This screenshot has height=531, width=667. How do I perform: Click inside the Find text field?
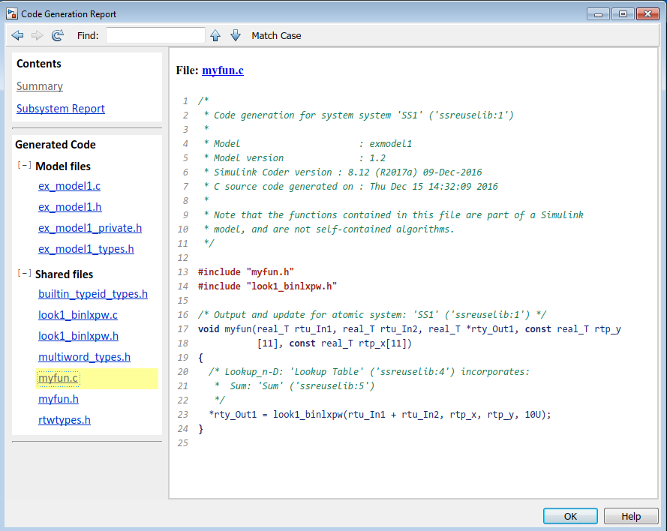pos(156,35)
